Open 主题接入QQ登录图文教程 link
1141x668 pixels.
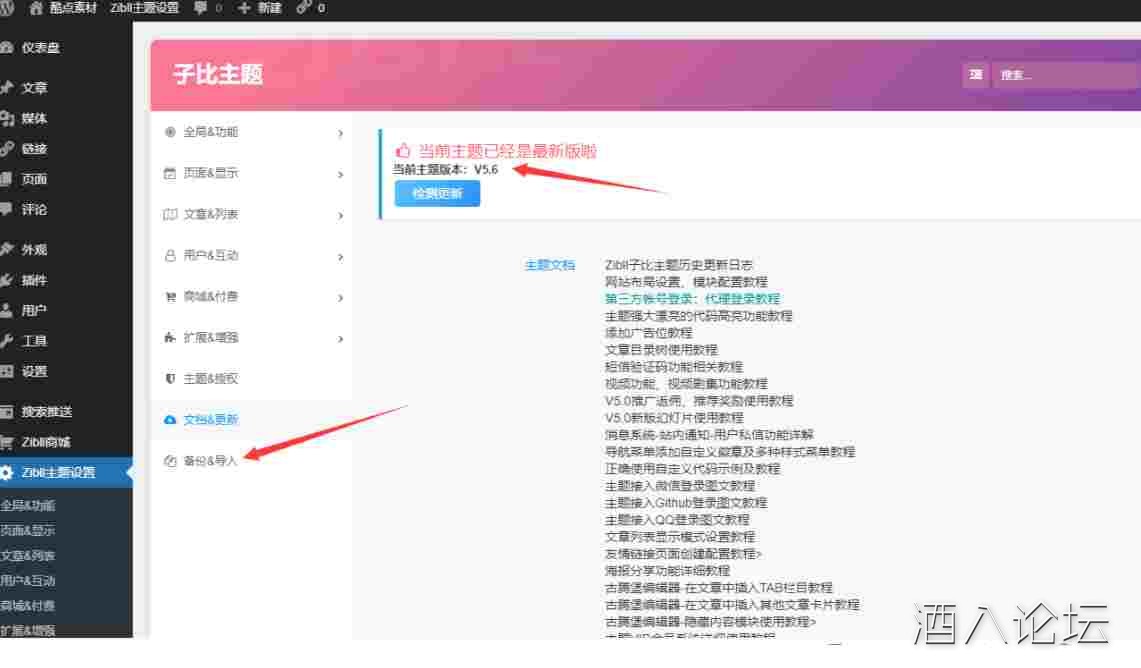pos(677,520)
